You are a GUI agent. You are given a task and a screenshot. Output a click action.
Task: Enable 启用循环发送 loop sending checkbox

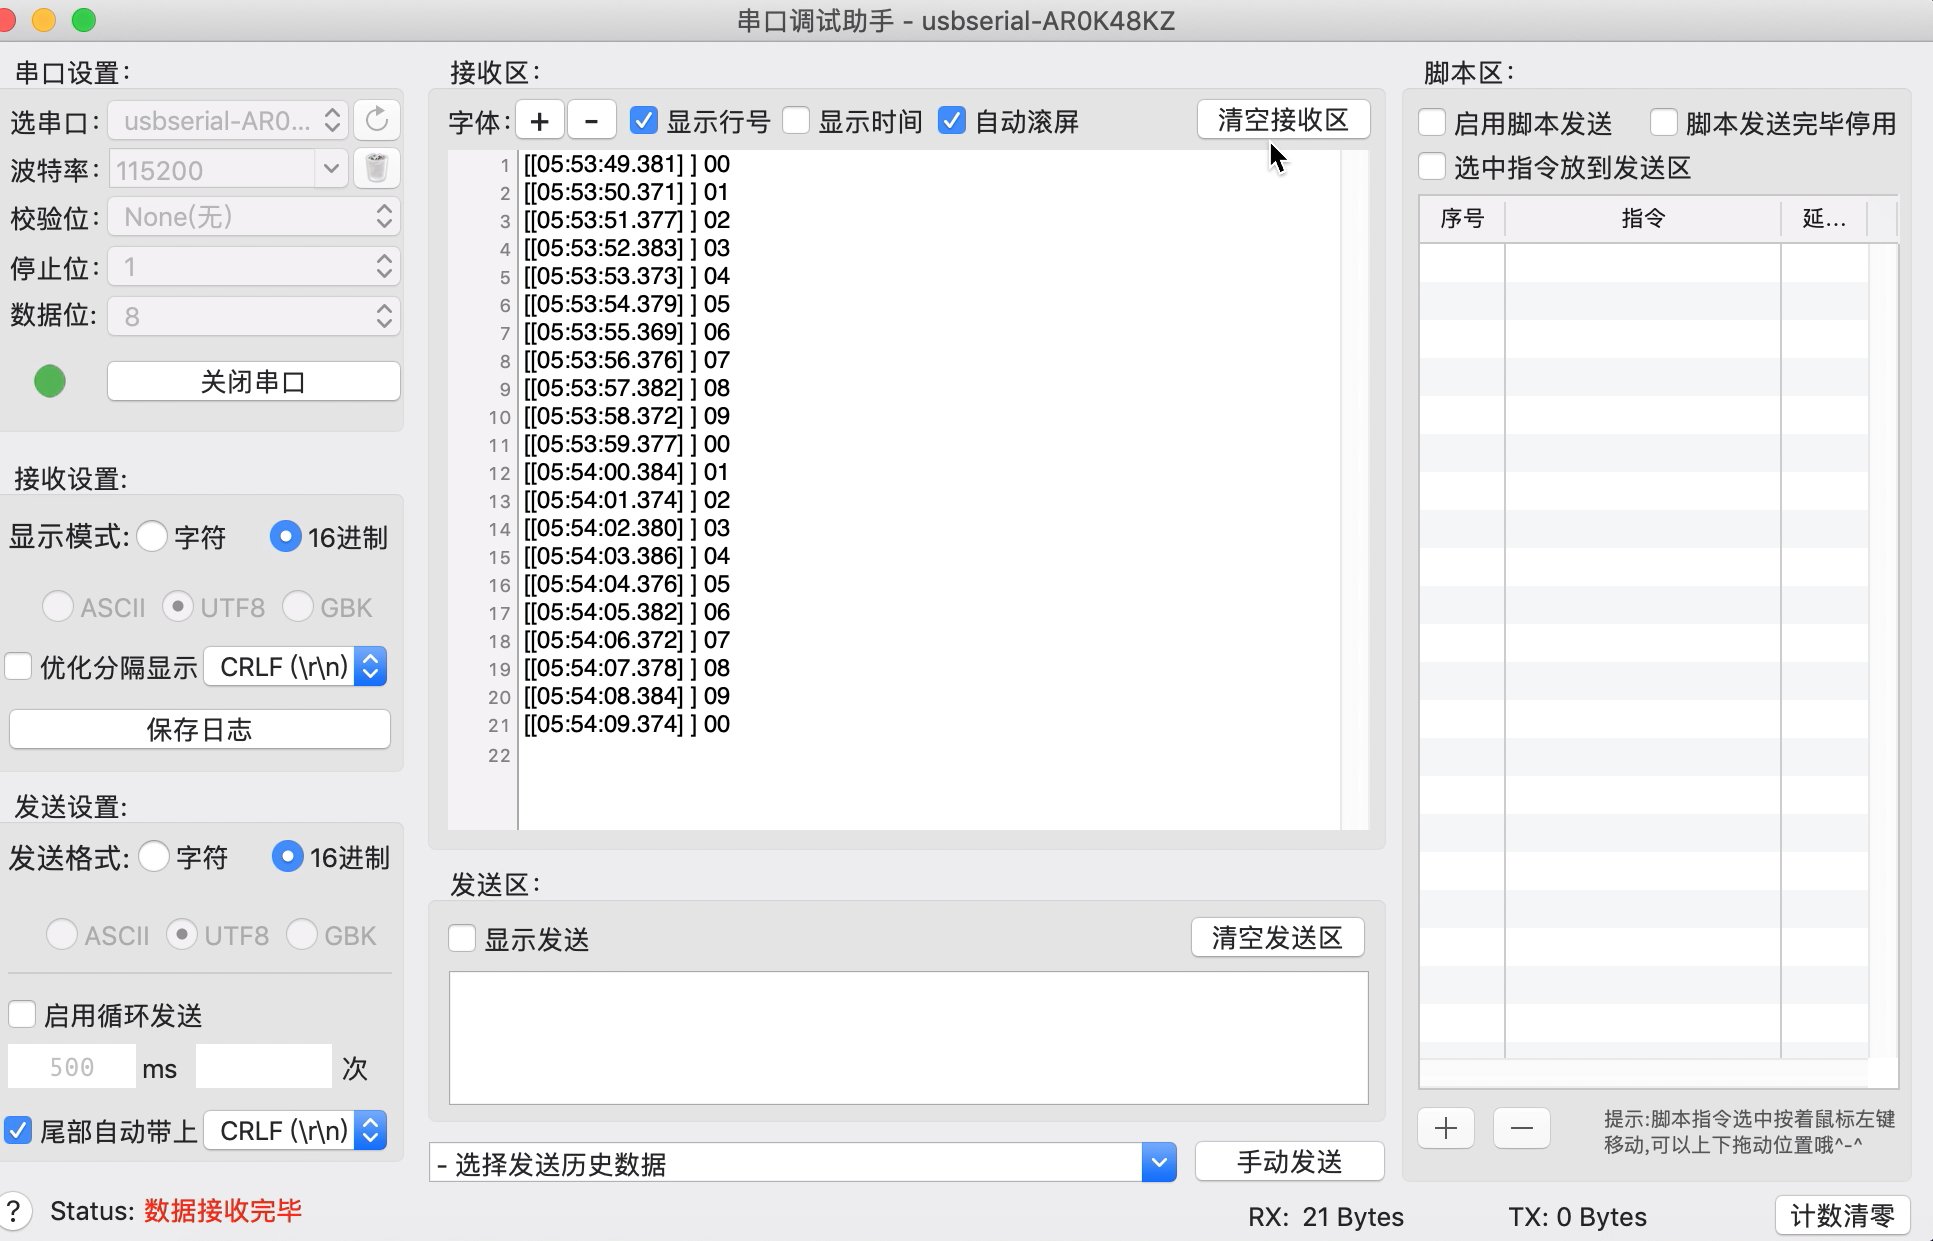point(22,1015)
